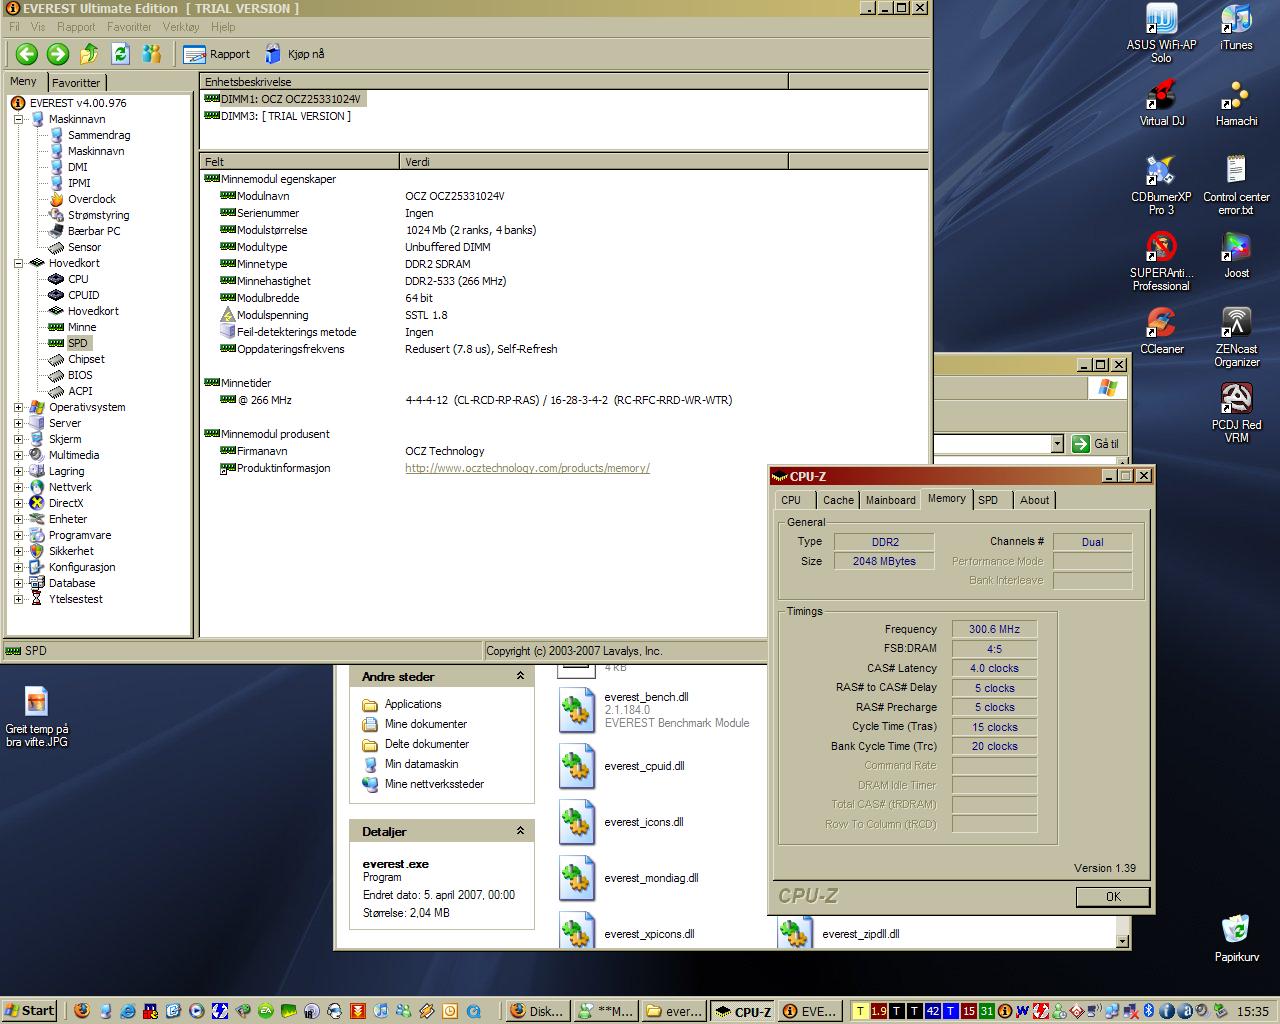
Task: Open the Virtual DJ desktop icon
Action: tap(1161, 97)
